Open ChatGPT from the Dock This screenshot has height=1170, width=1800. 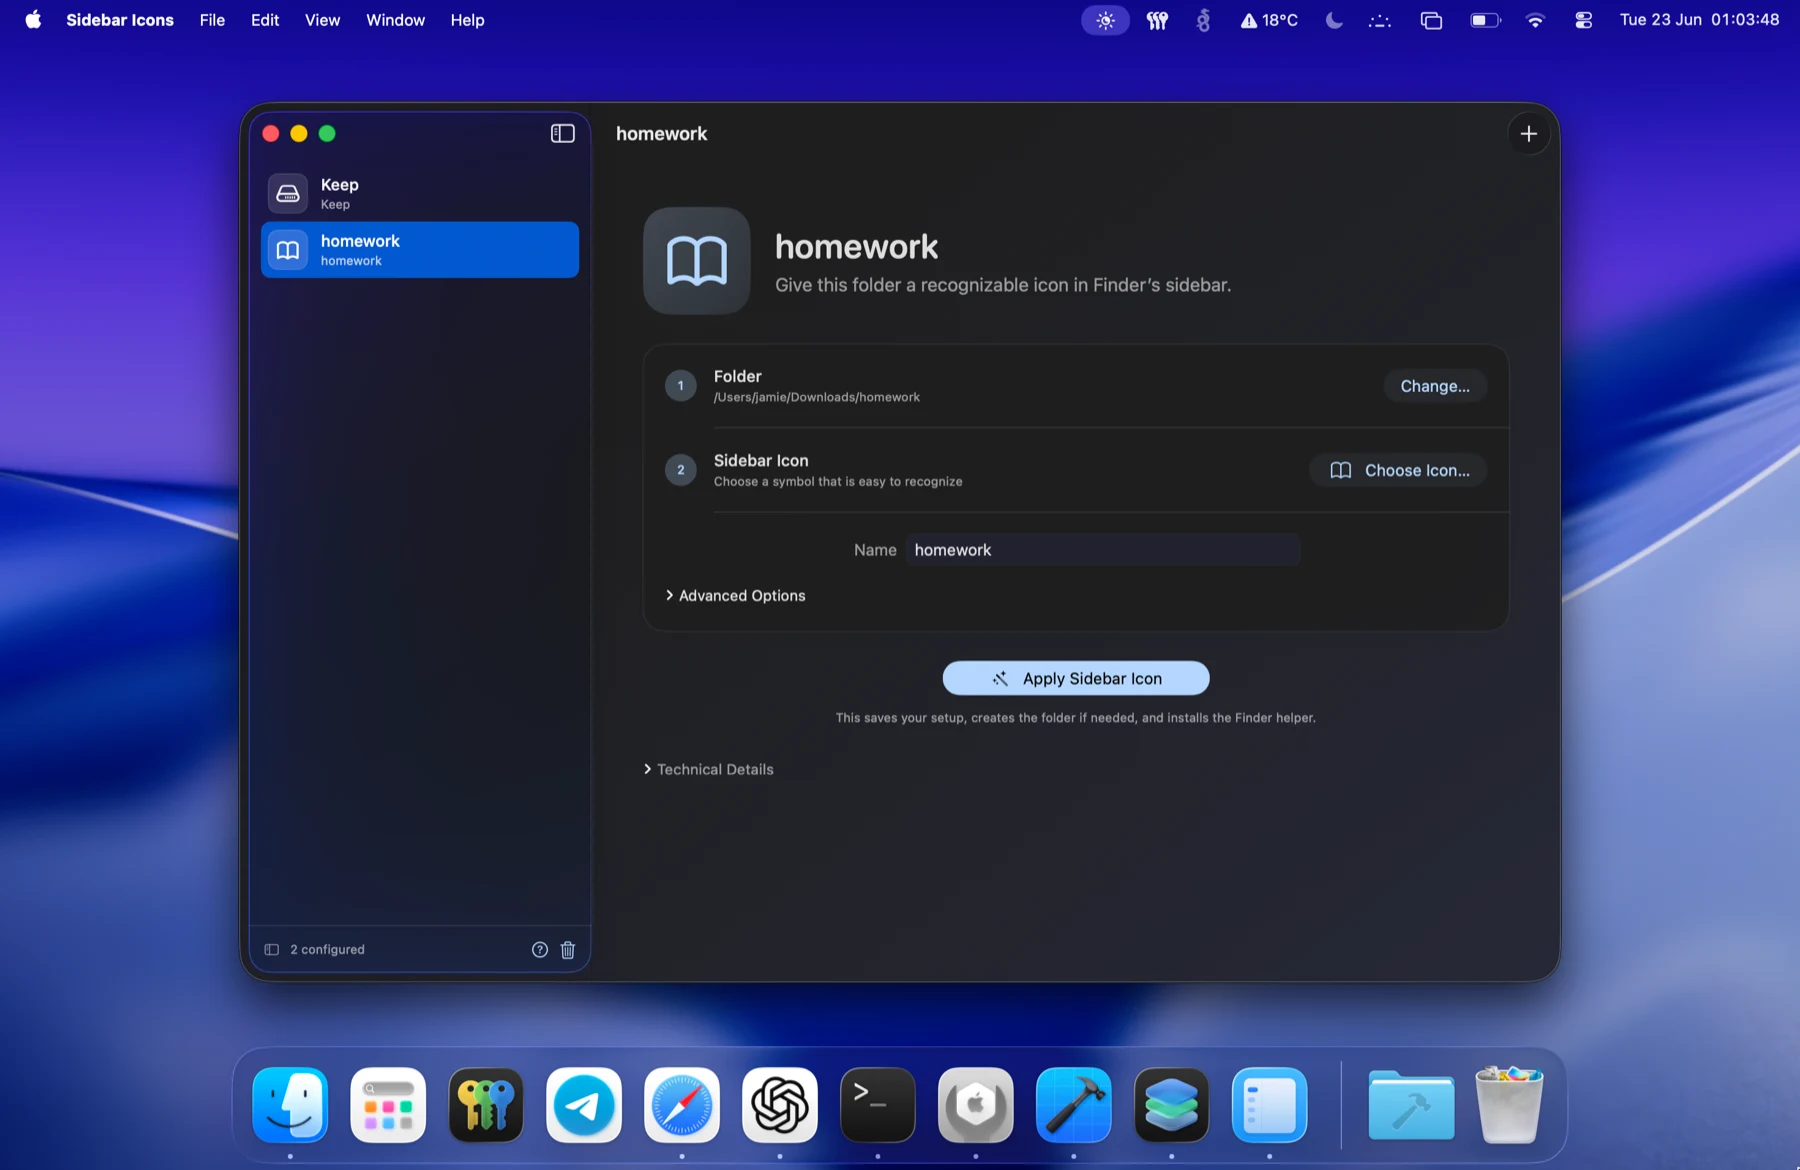pyautogui.click(x=780, y=1105)
